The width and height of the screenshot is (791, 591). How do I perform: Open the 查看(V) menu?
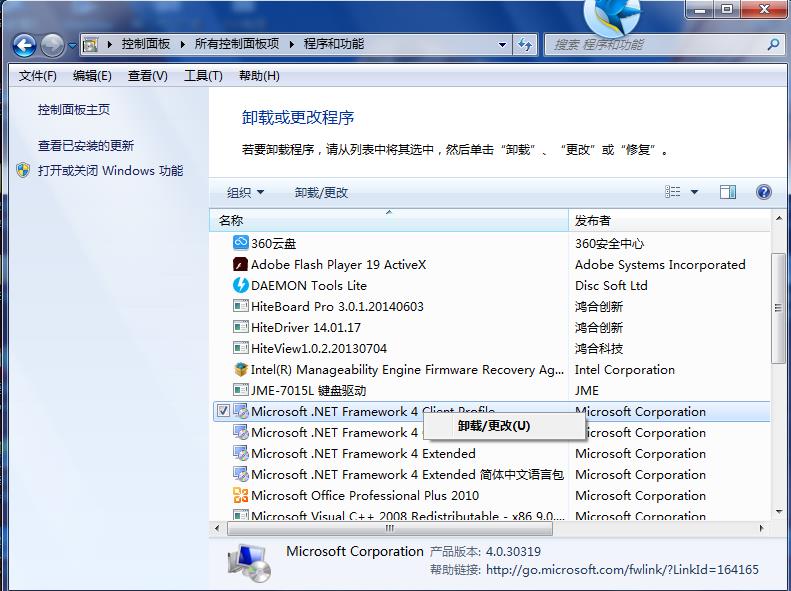[x=147, y=76]
